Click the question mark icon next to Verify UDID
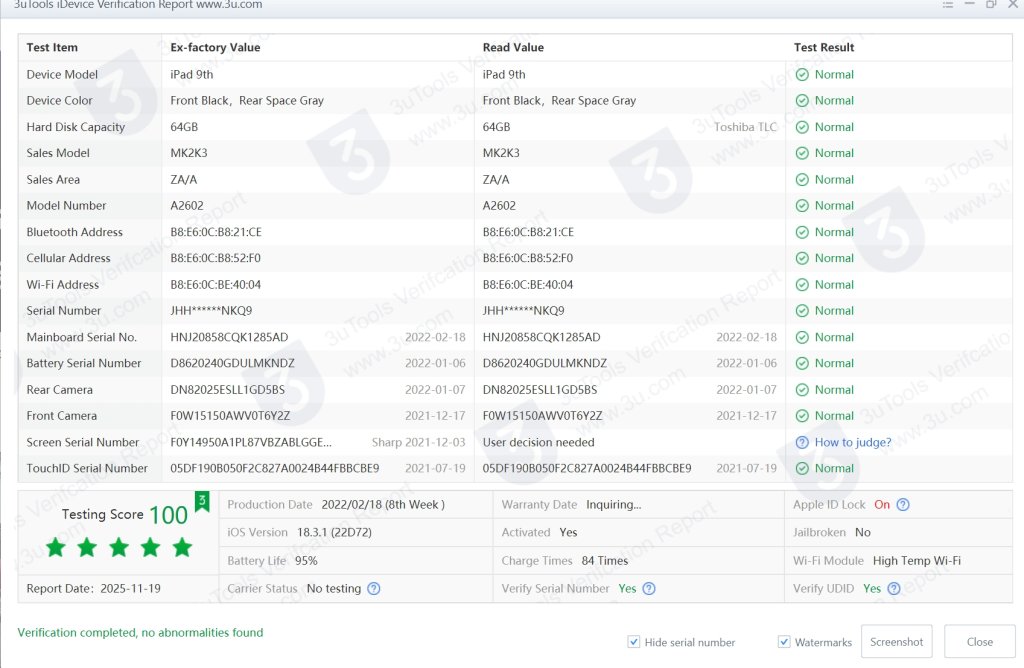This screenshot has width=1024, height=668. 893,588
